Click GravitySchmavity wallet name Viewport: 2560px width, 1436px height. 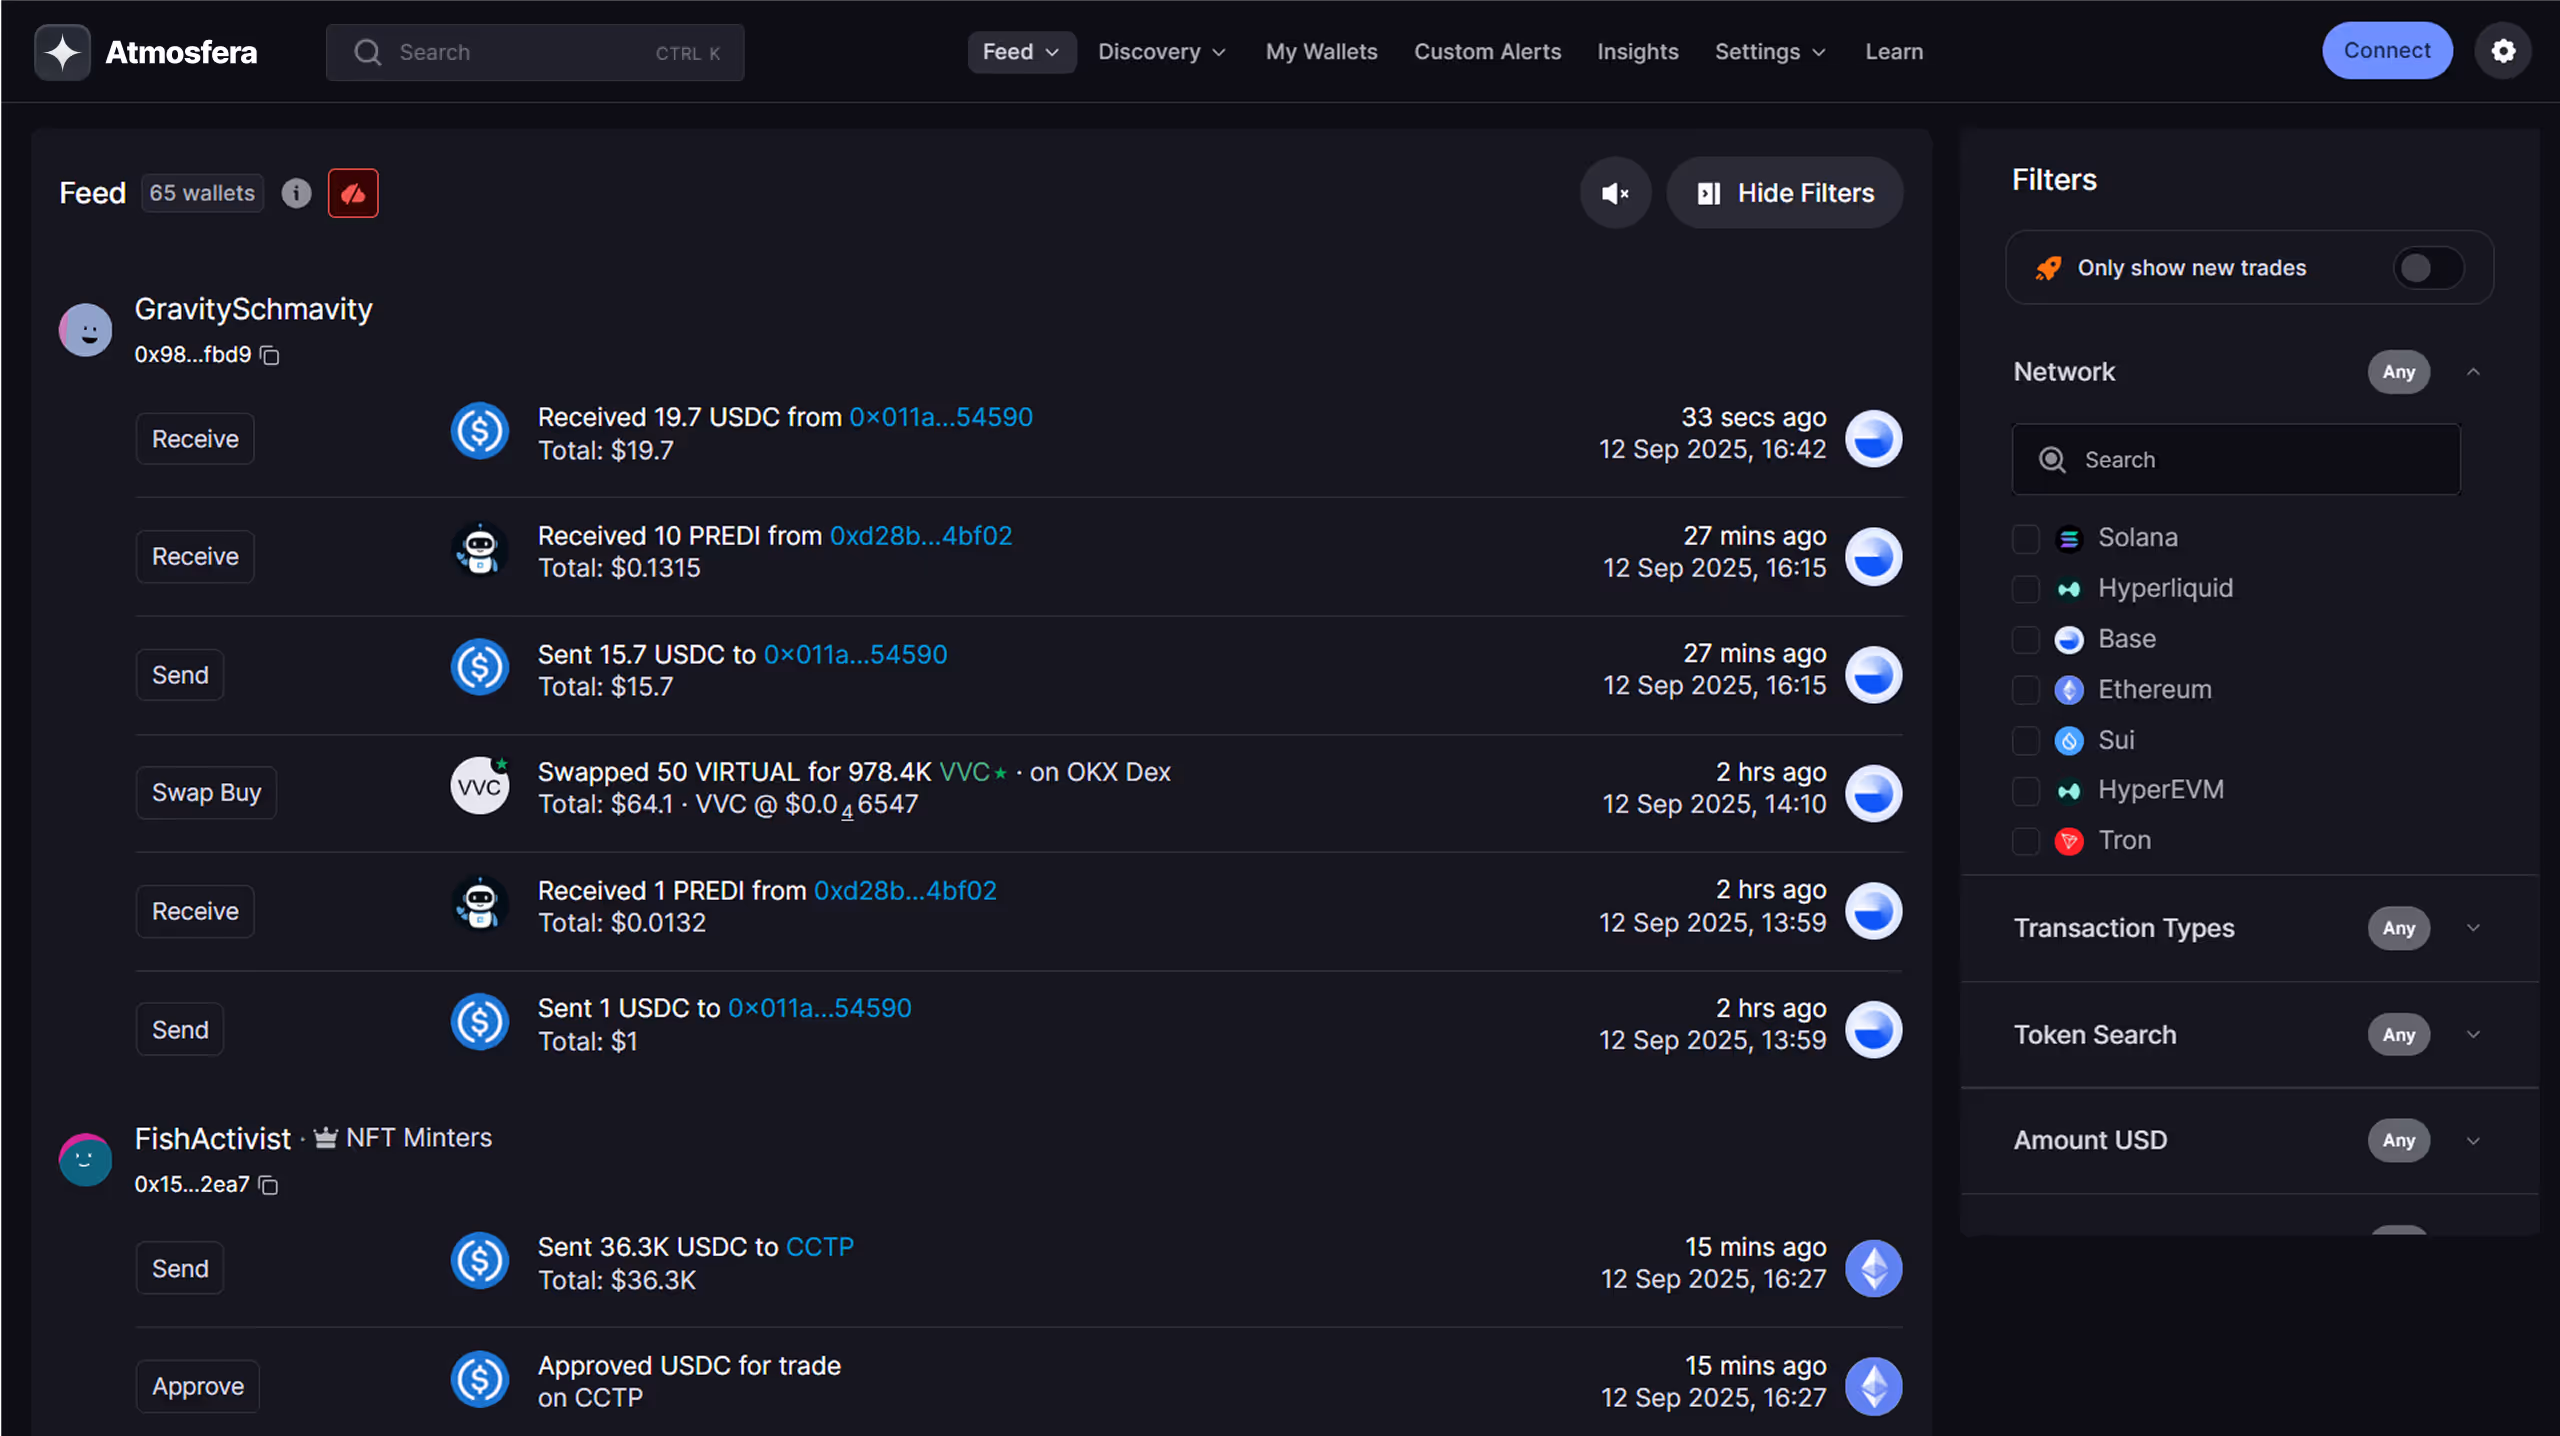(254, 309)
